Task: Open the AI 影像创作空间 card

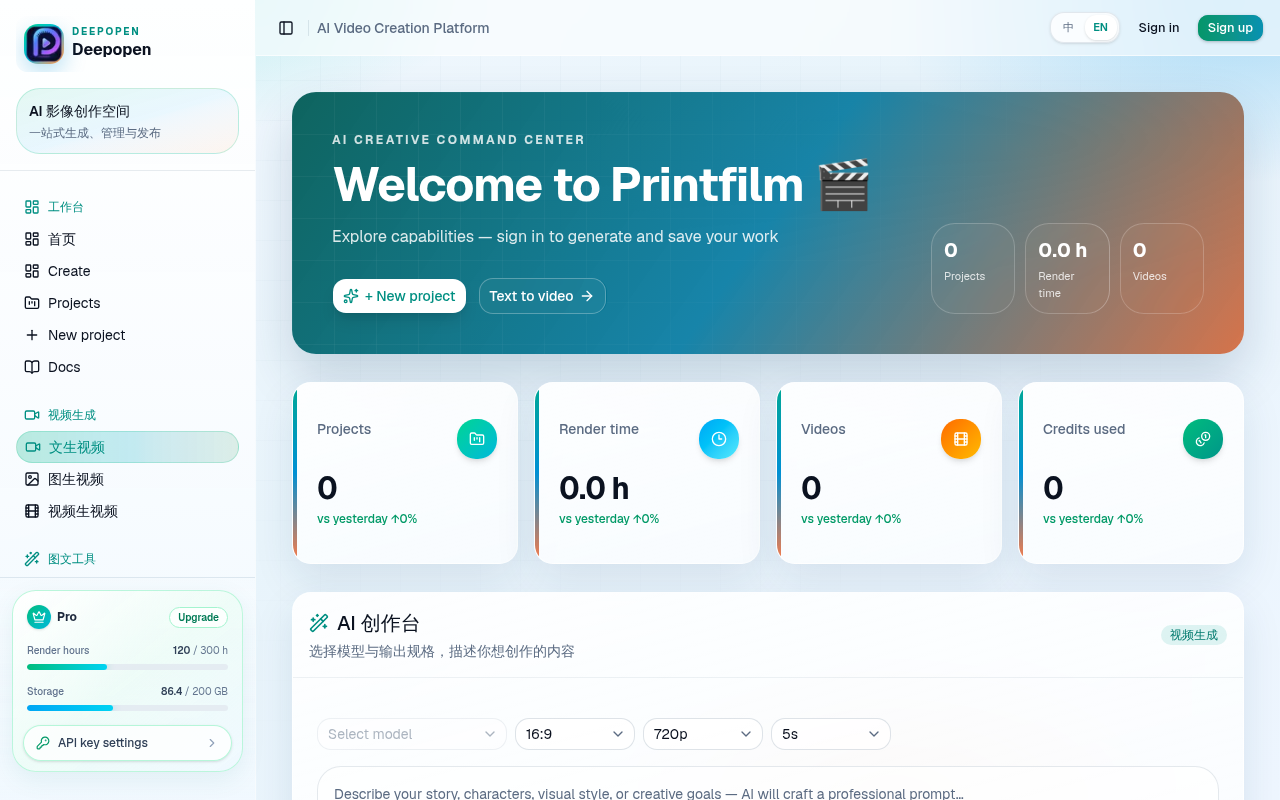Action: tap(127, 121)
